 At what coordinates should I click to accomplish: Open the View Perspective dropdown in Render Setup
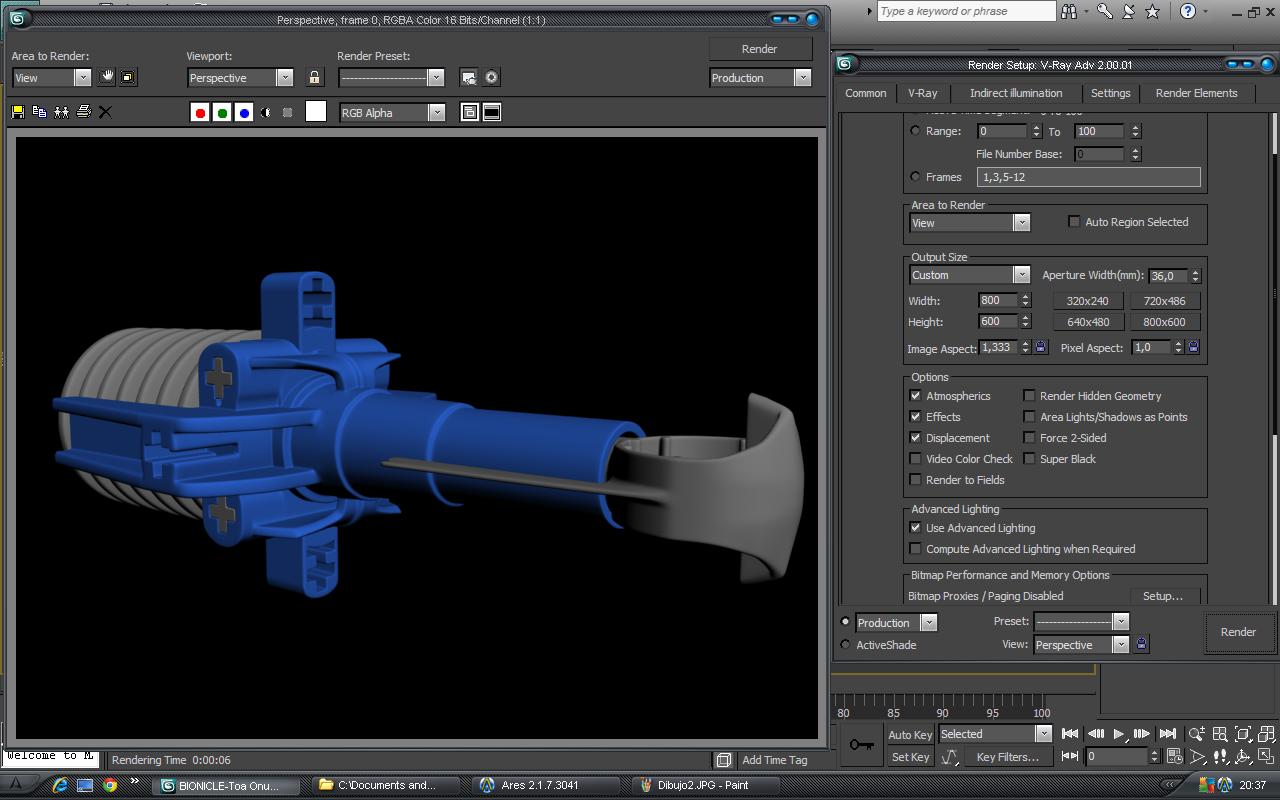point(1082,645)
